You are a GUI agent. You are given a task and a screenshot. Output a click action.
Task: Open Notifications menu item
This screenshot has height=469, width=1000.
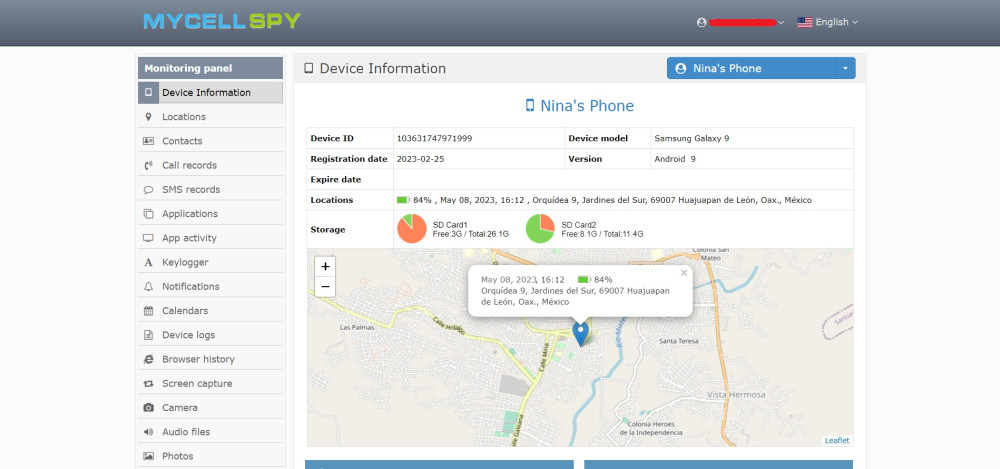[210, 287]
